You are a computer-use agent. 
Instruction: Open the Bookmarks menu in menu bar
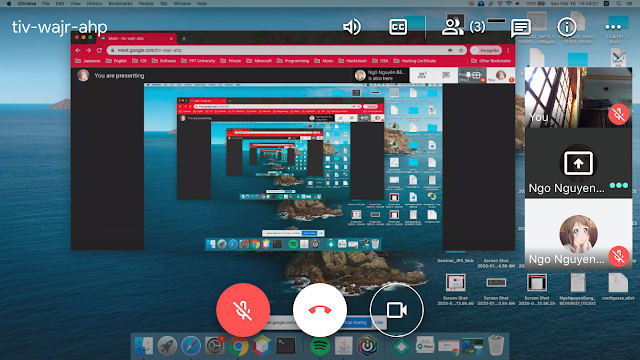click(120, 3)
